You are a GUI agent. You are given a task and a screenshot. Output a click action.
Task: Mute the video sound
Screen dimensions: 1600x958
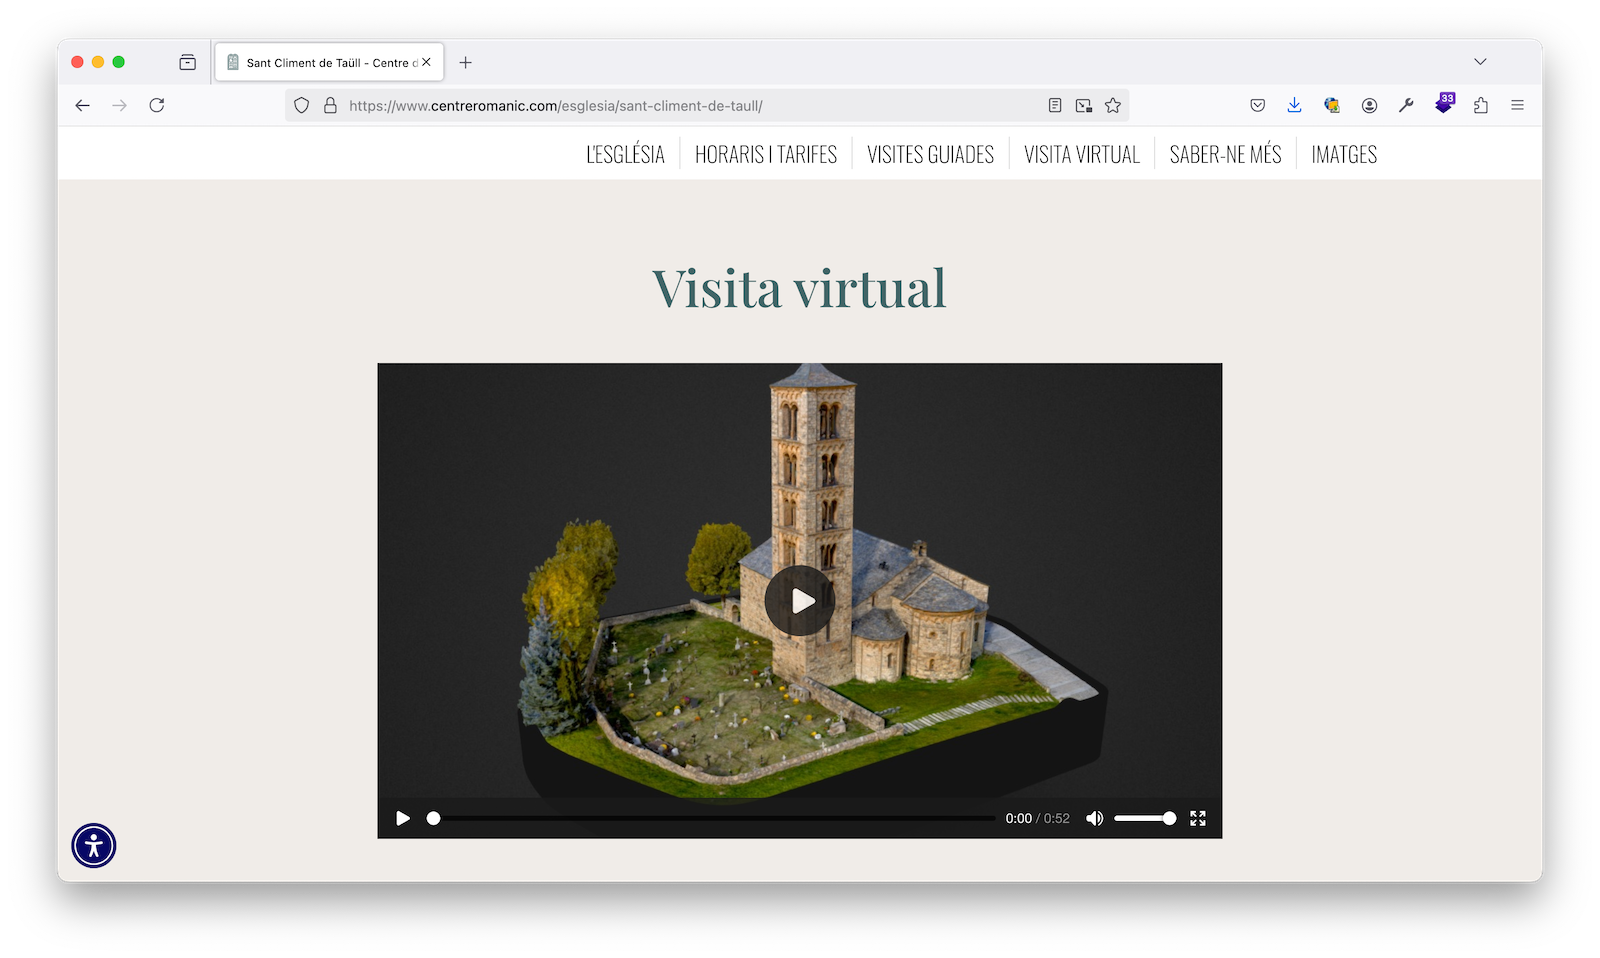click(1095, 818)
